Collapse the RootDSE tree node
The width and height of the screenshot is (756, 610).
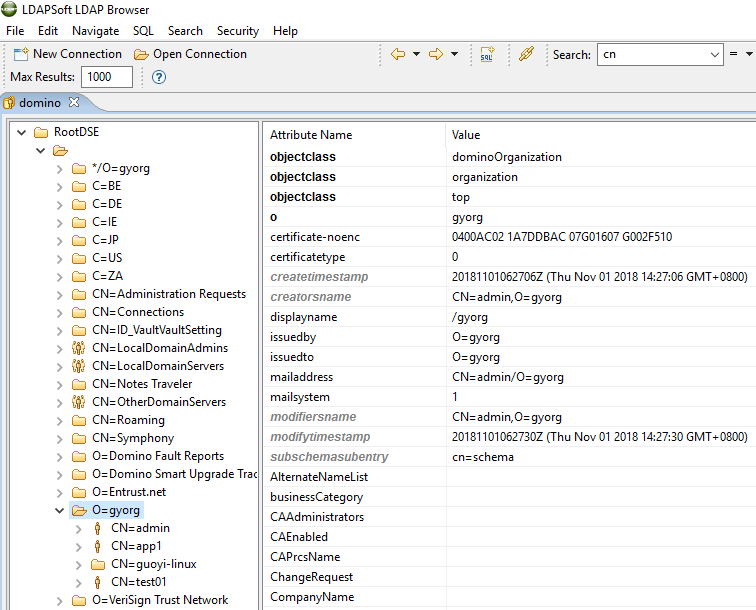pyautogui.click(x=21, y=132)
